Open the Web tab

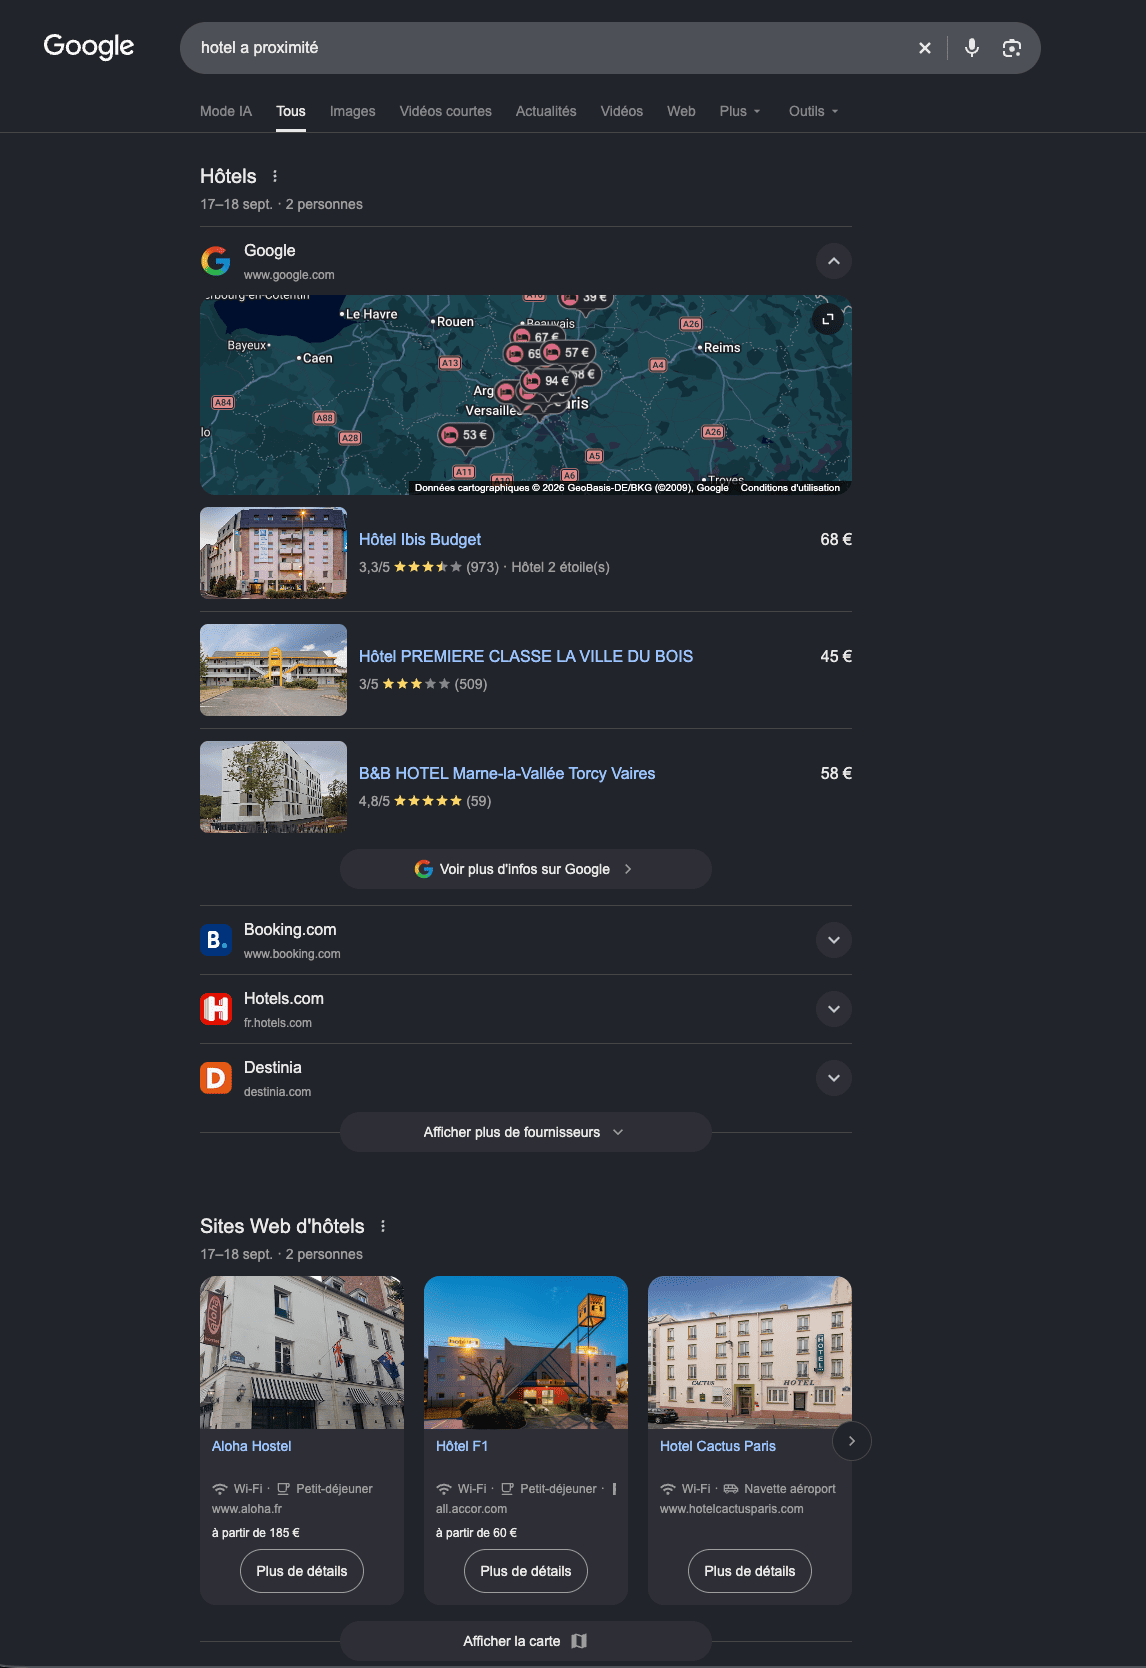[681, 111]
